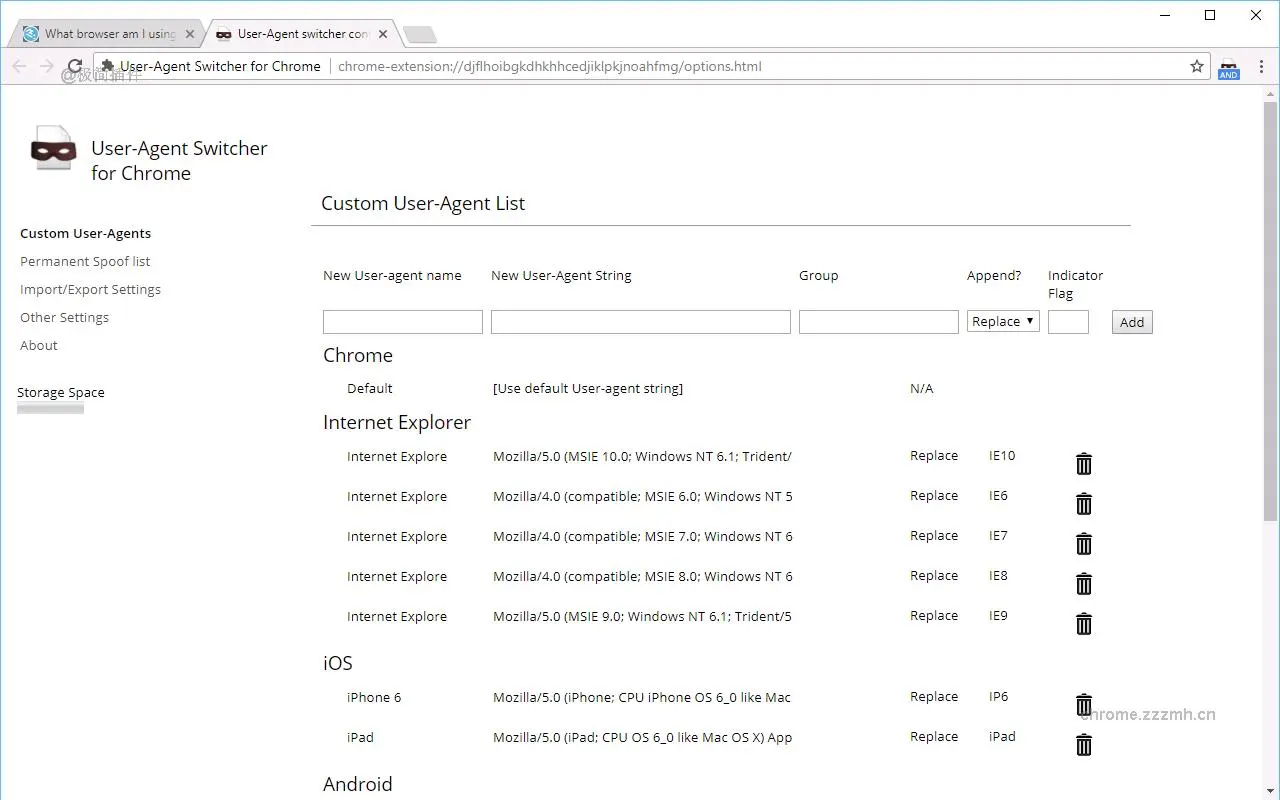Screen dimensions: 1280x800
Task: Open the Replace append mode dropdown
Action: [1002, 321]
